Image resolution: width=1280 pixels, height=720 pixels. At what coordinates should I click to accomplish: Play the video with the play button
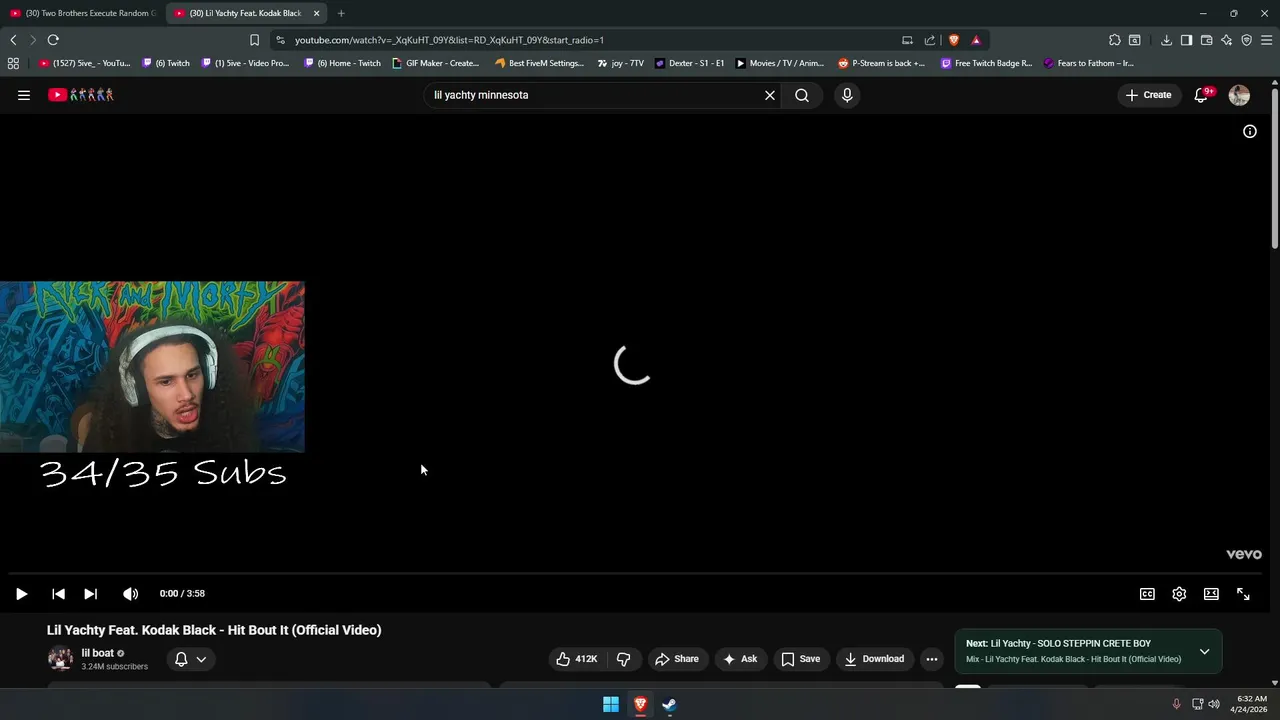[21, 594]
